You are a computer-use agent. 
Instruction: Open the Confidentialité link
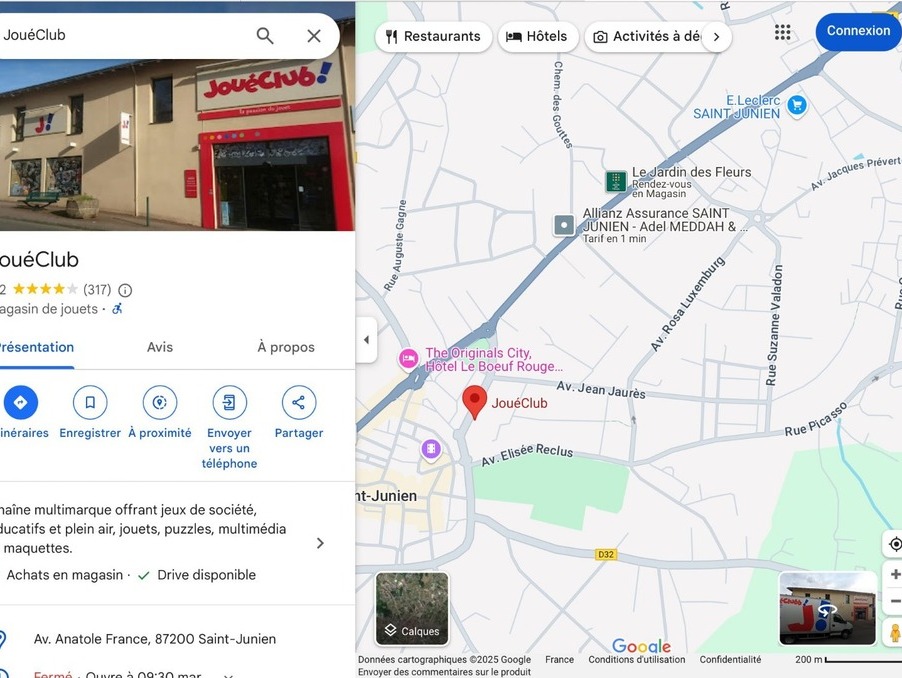[x=730, y=660]
